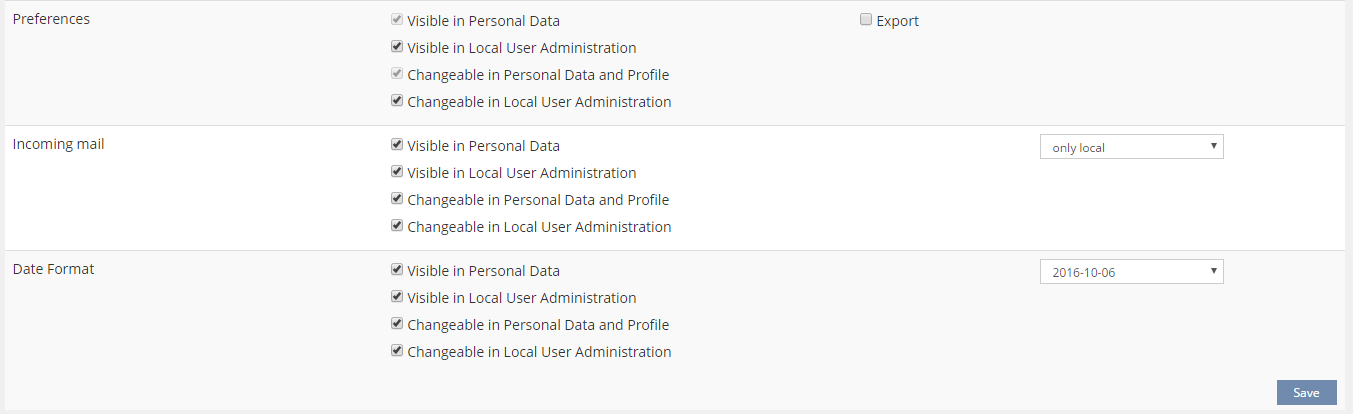Image resolution: width=1353 pixels, height=414 pixels.
Task: Disable Date Format Changeable in Local User Administration
Action: pos(397,351)
